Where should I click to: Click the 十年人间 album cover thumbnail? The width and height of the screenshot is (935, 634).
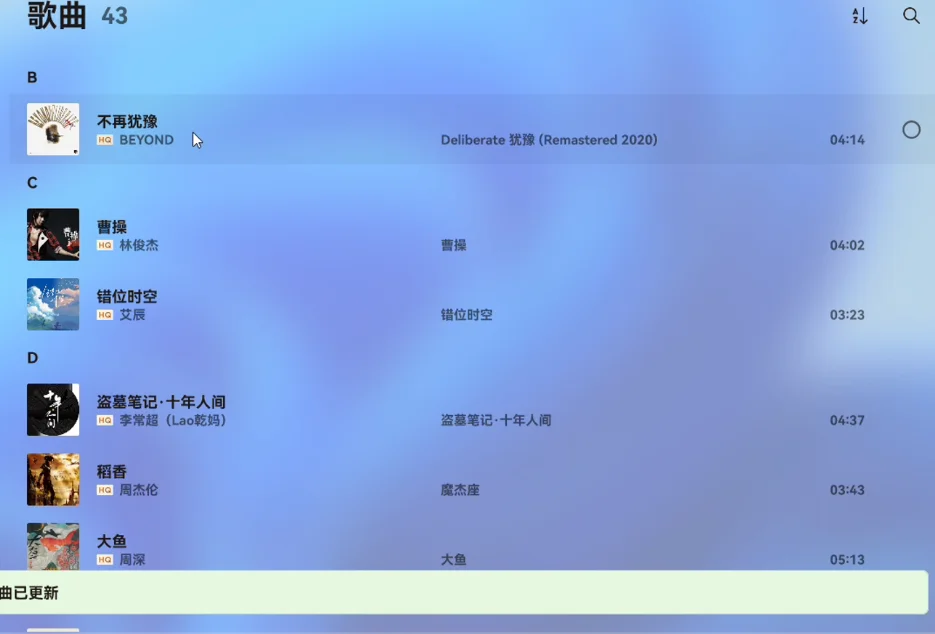[x=53, y=410]
